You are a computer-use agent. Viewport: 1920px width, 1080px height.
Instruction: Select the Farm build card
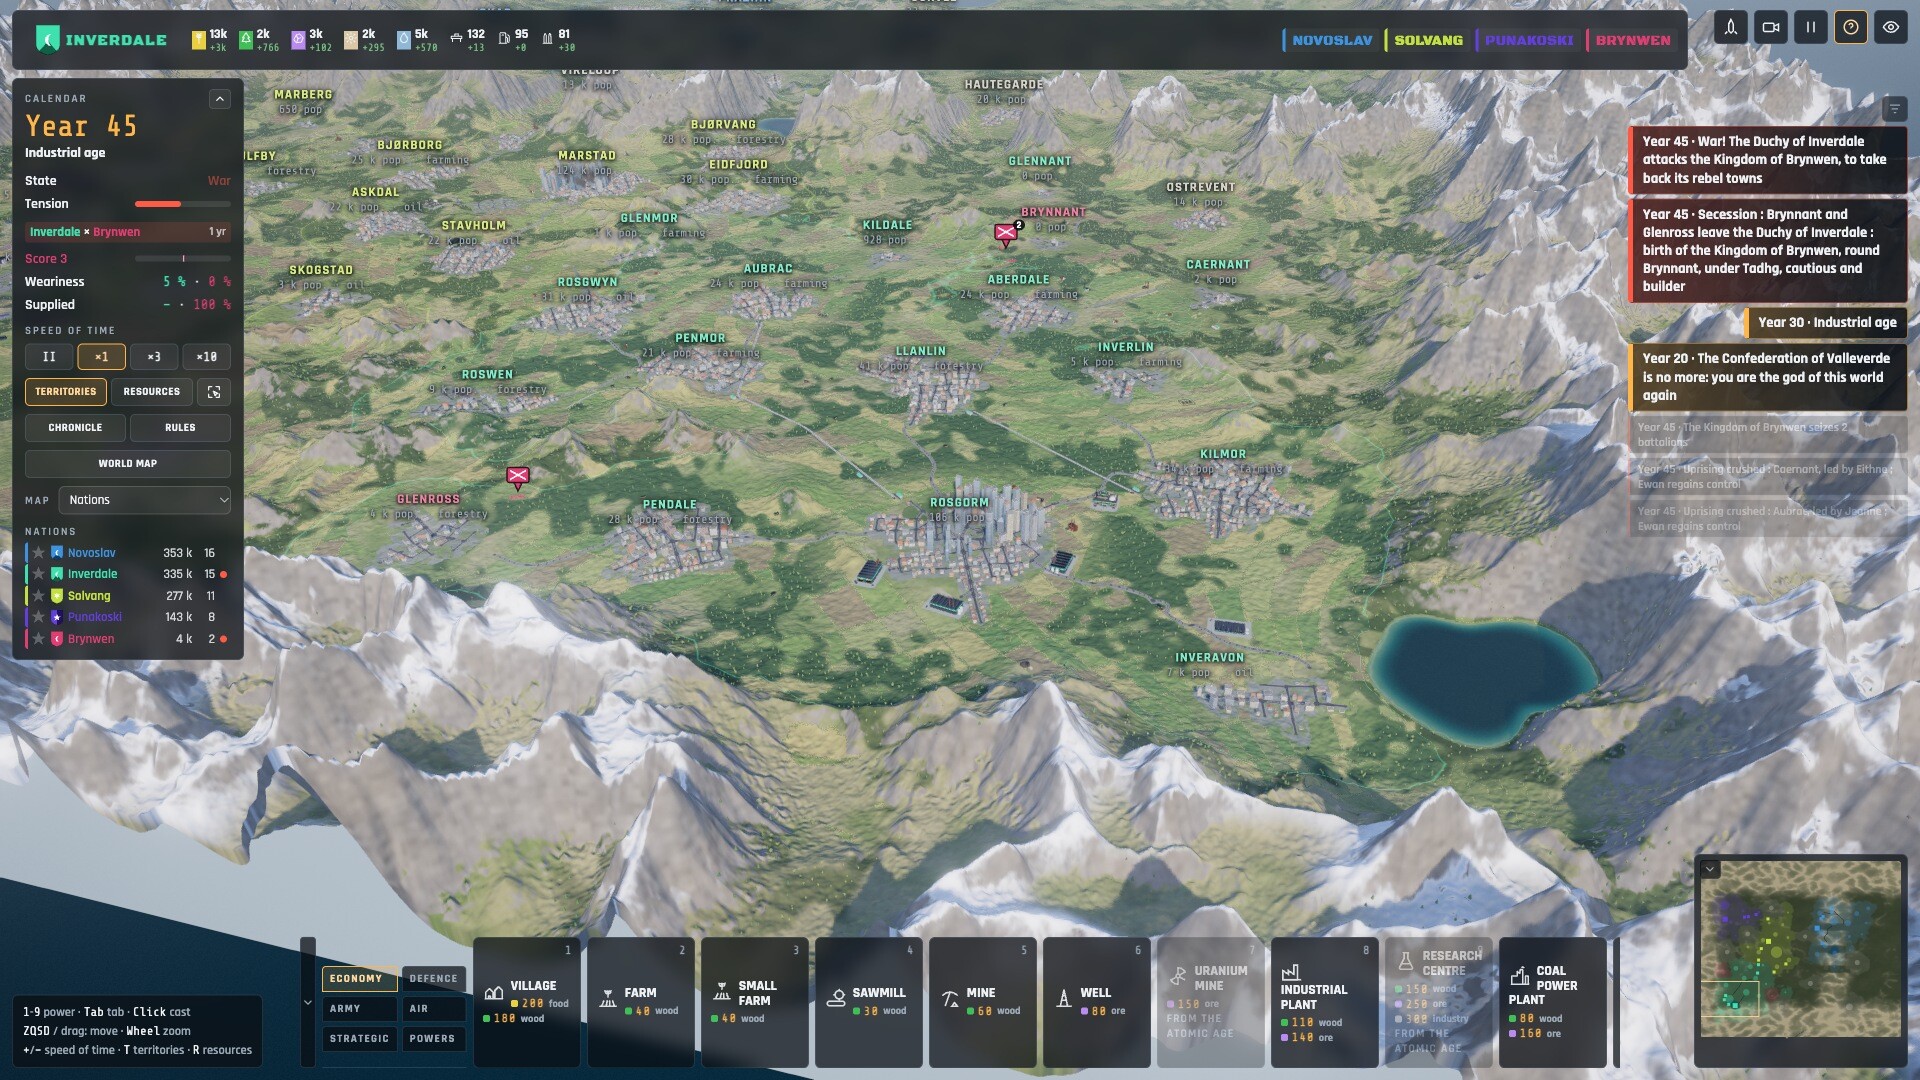pos(641,1002)
